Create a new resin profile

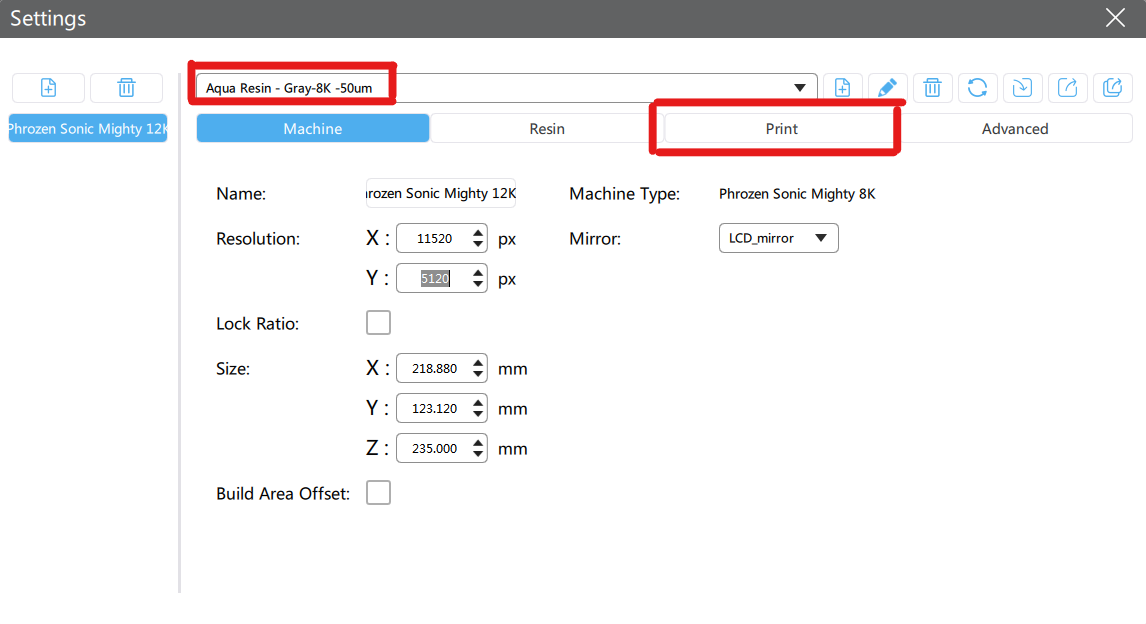point(843,88)
